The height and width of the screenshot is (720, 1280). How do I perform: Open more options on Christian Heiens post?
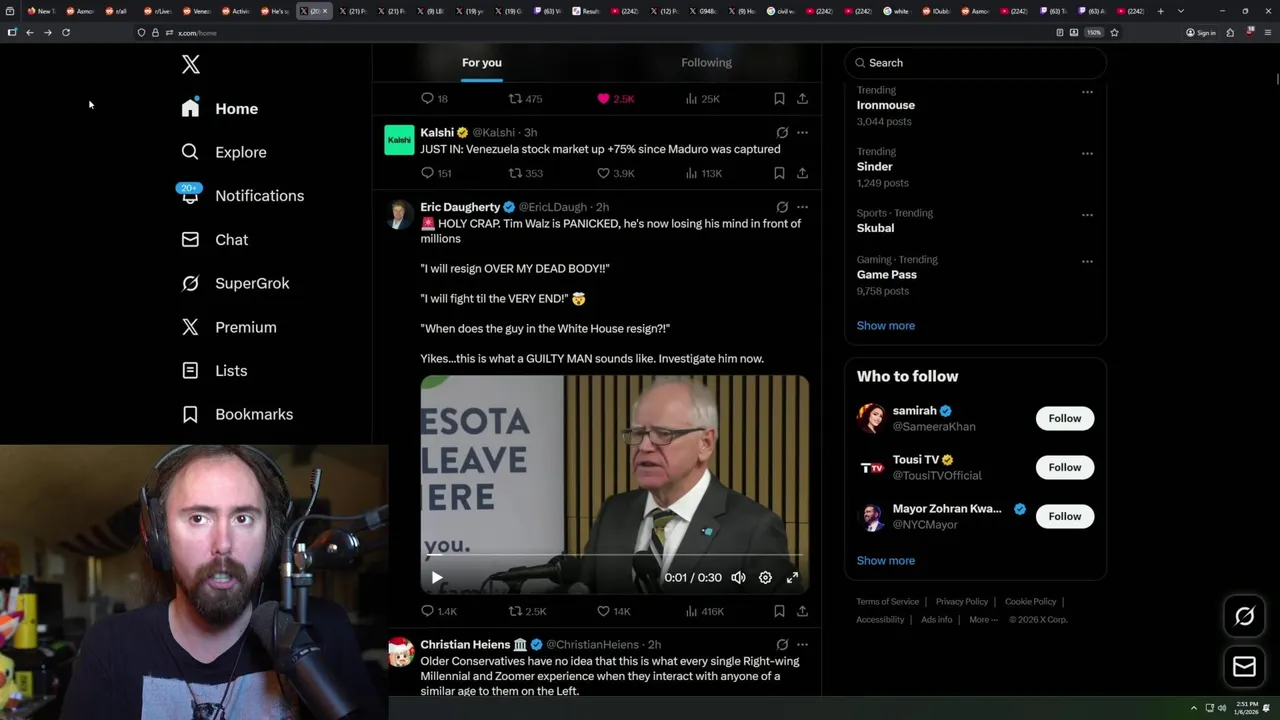[x=802, y=645]
